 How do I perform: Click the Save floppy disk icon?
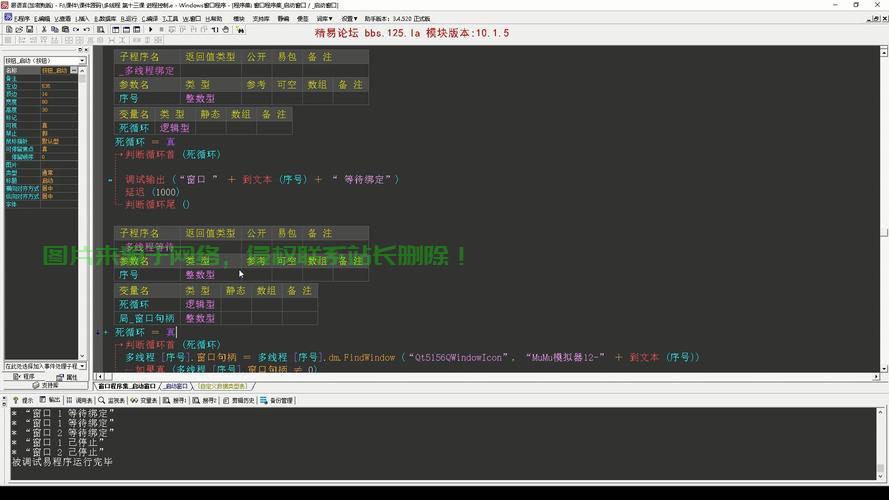pos(30,30)
